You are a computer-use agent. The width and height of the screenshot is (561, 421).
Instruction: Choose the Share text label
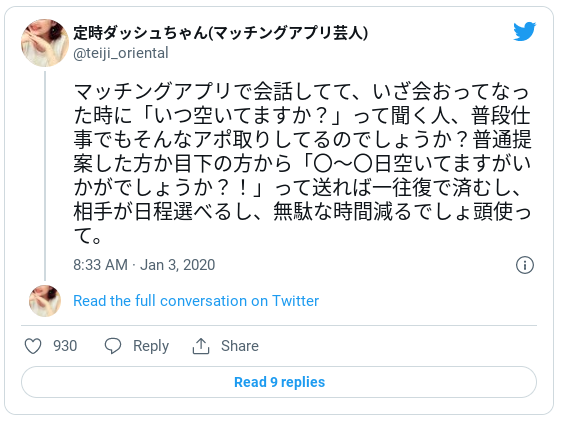coord(240,346)
